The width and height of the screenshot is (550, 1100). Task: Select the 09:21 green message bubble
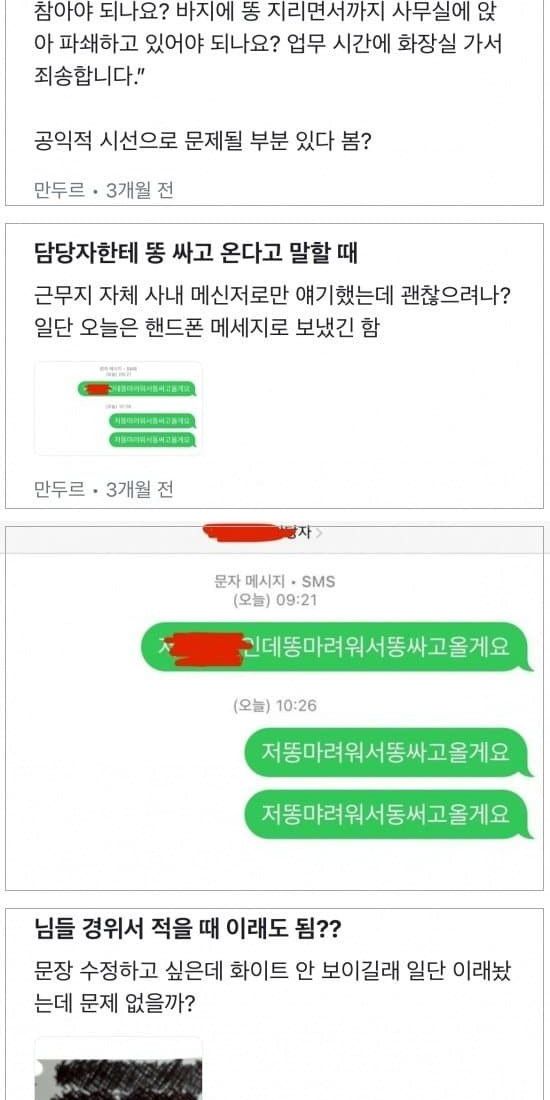click(x=333, y=647)
